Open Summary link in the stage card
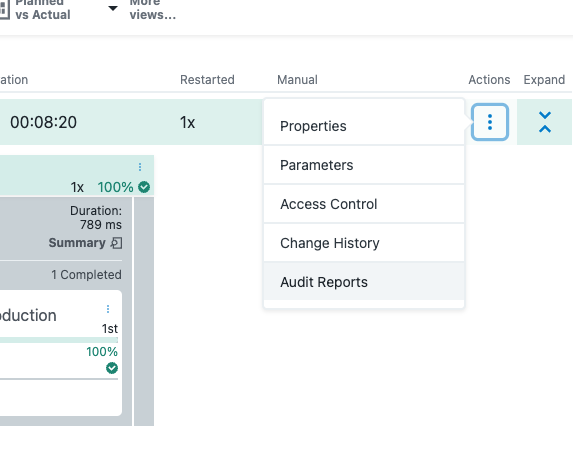This screenshot has width=573, height=472. click(77, 243)
